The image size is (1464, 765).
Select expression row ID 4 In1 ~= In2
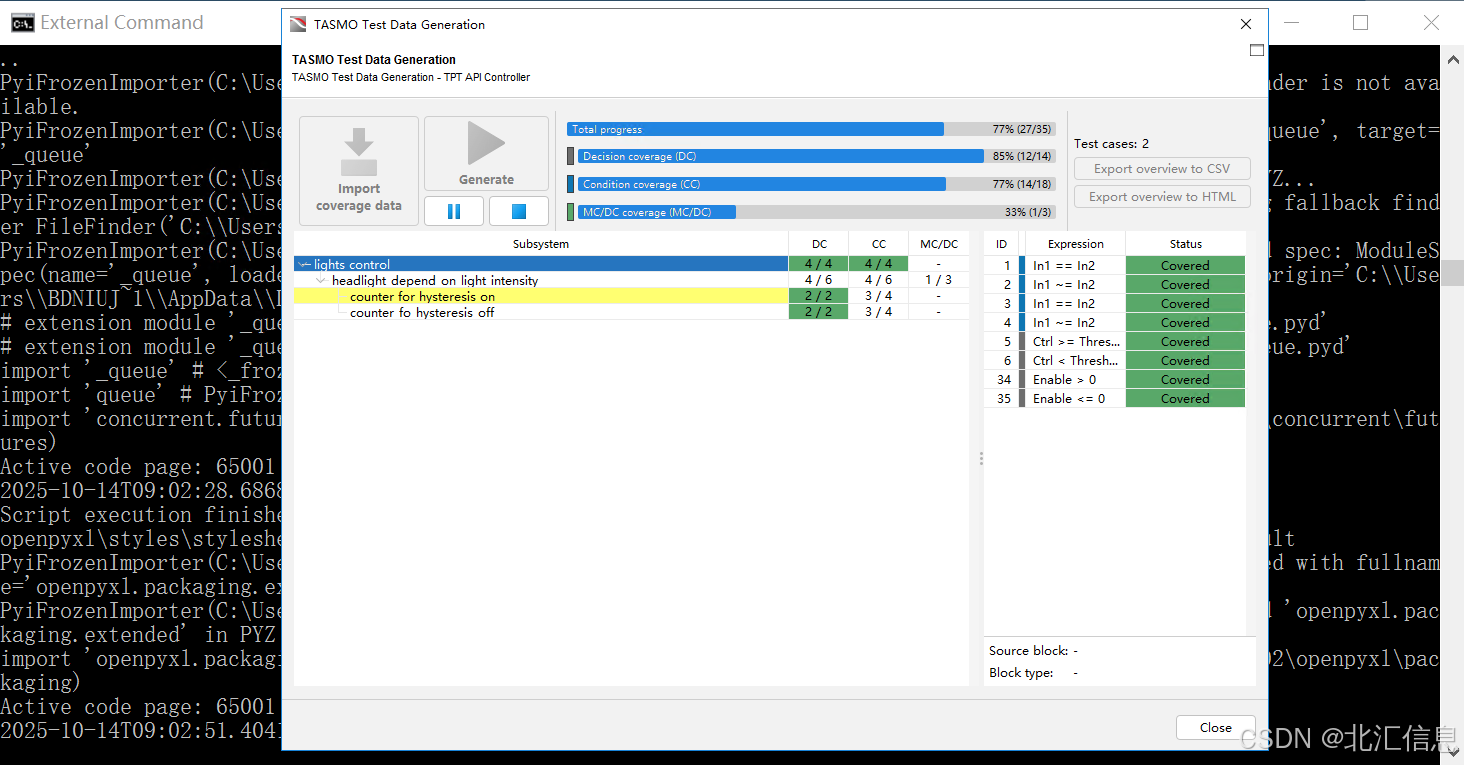click(1115, 322)
